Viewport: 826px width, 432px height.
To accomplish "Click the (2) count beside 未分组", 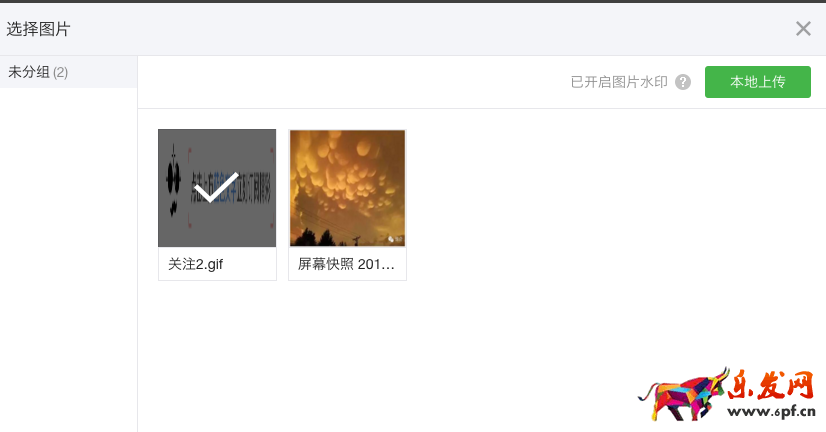I will coord(61,72).
